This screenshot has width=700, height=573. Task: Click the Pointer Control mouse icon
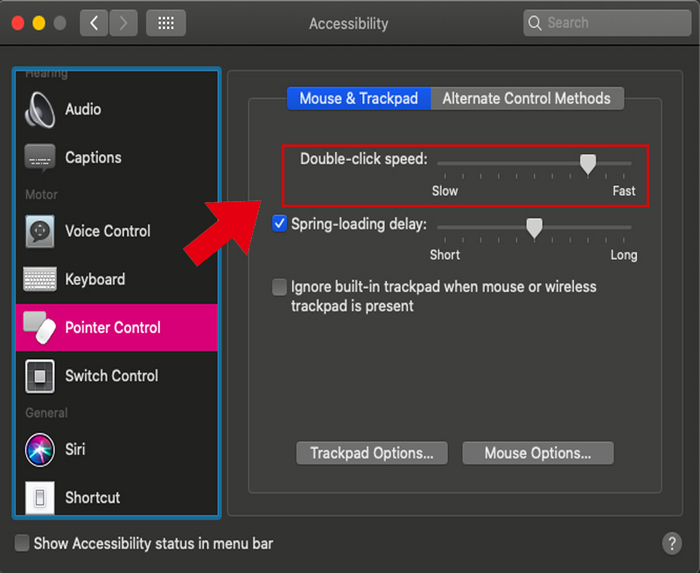pos(40,328)
